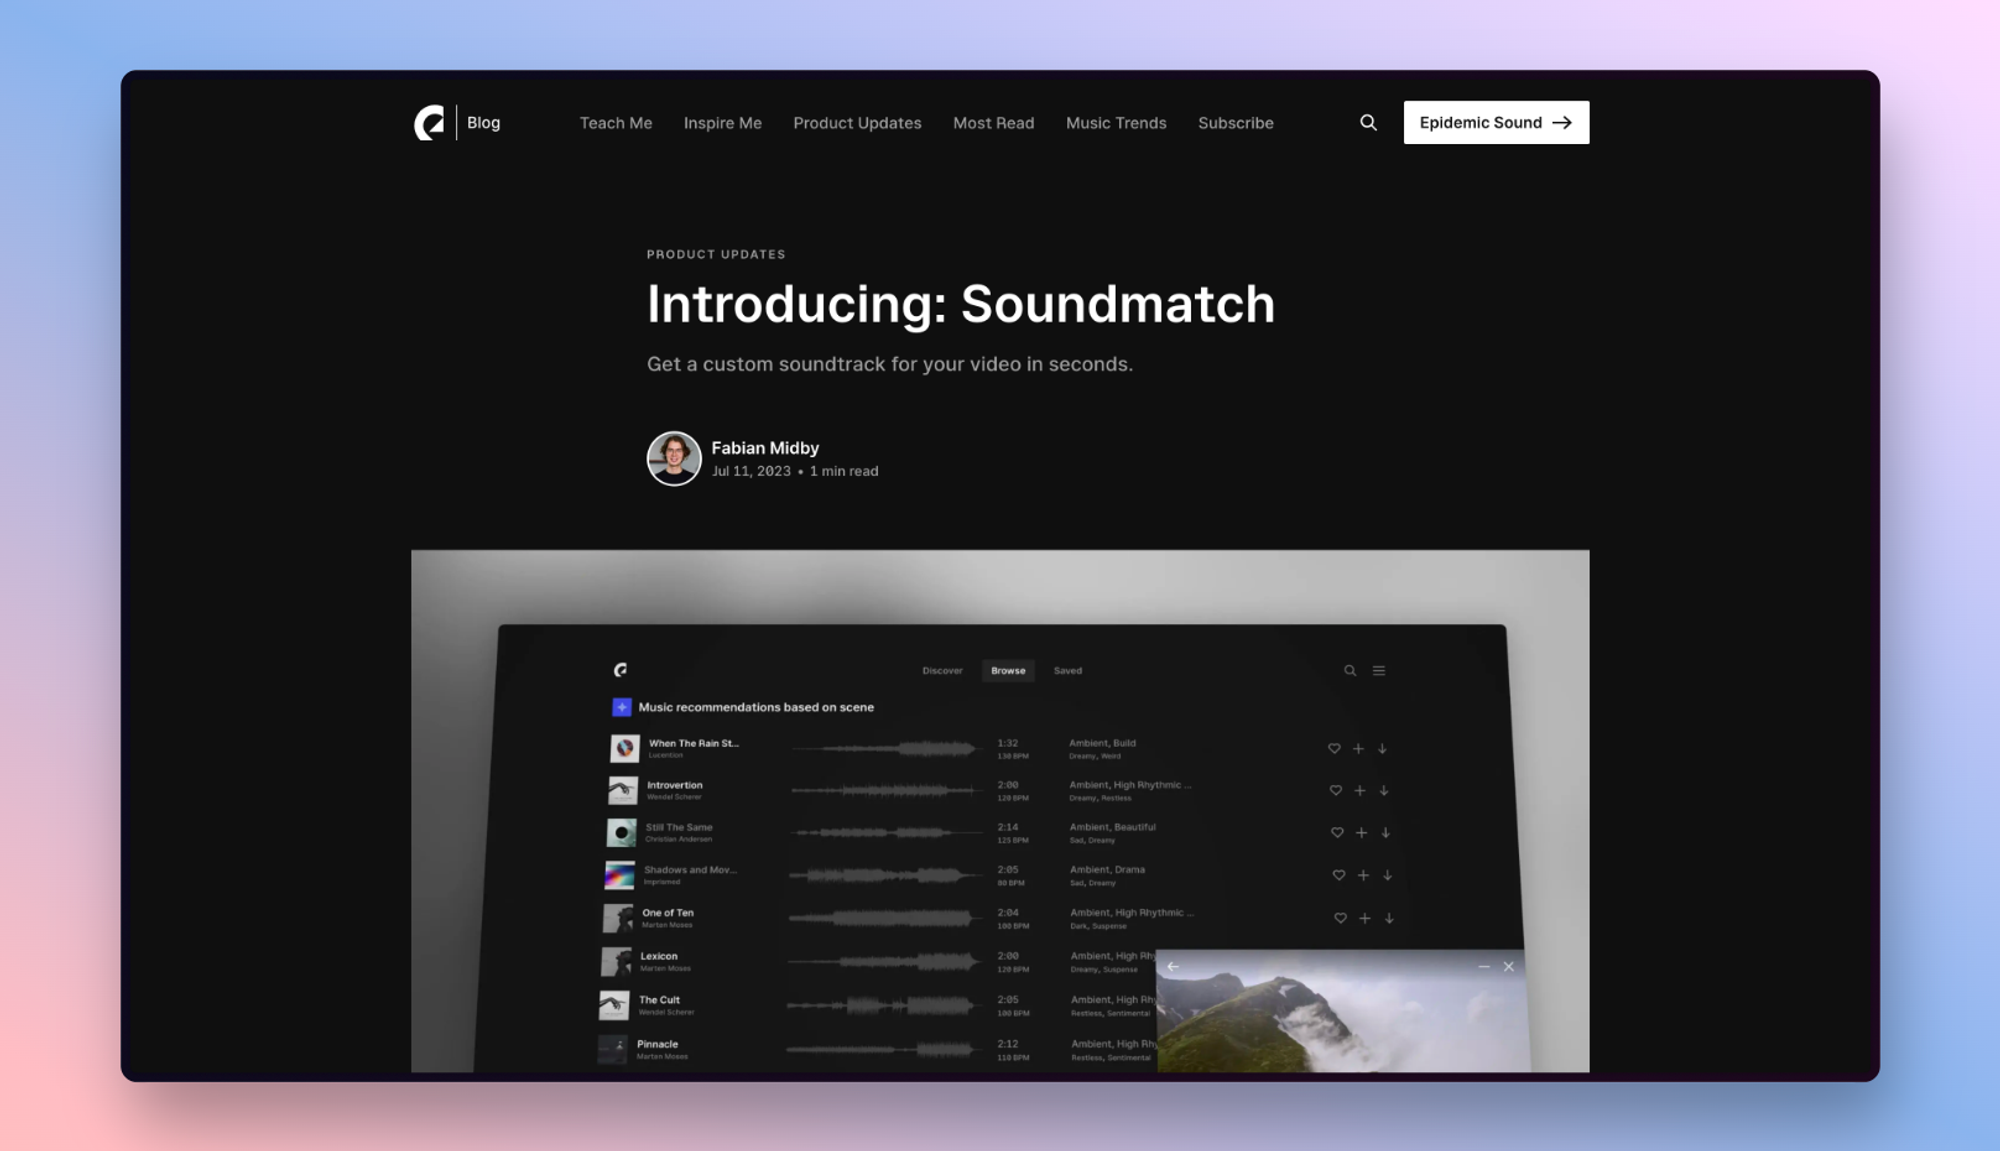
Task: Click The Cult track title
Action: click(659, 1000)
